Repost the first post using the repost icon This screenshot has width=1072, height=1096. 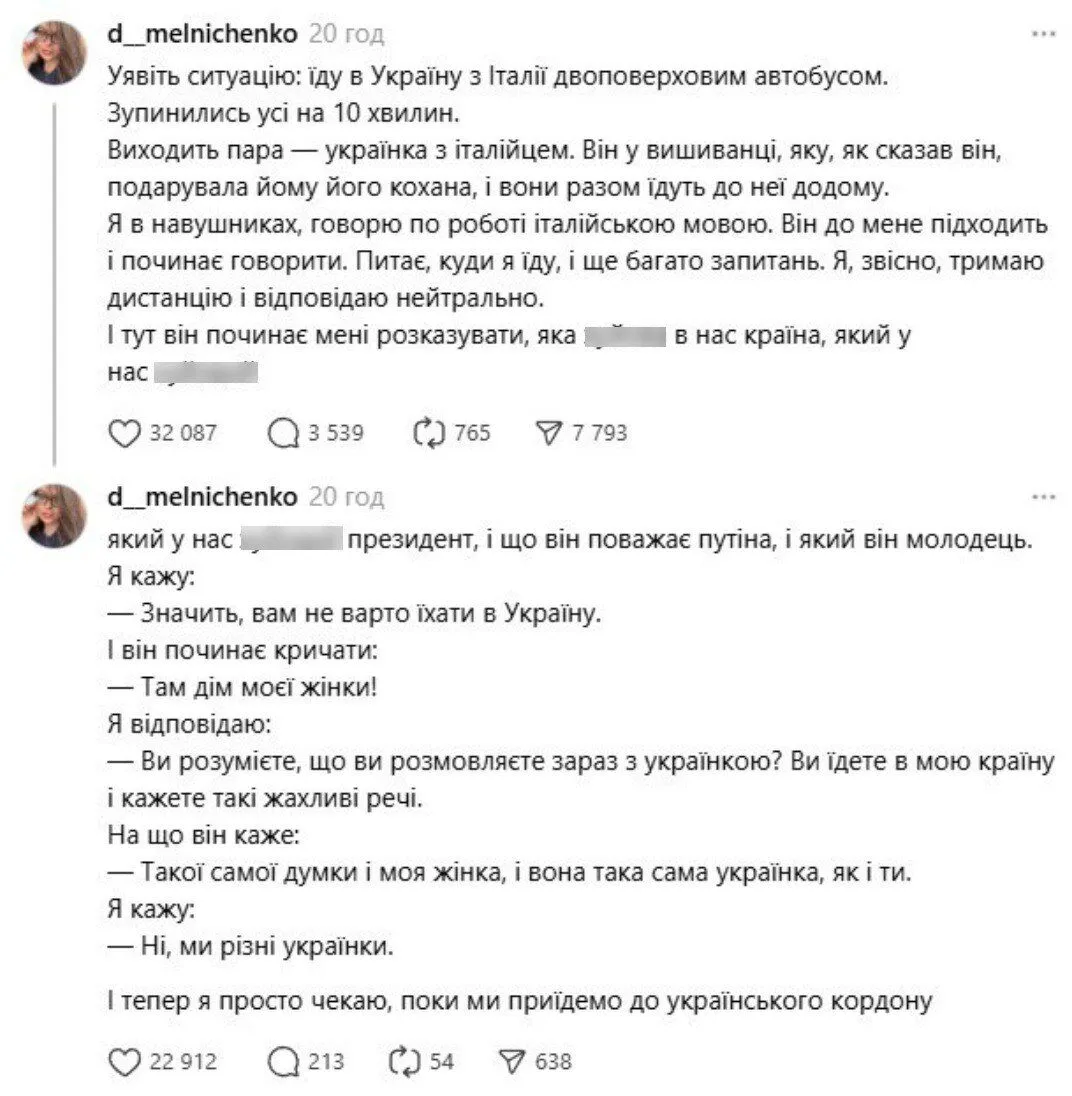[430, 433]
